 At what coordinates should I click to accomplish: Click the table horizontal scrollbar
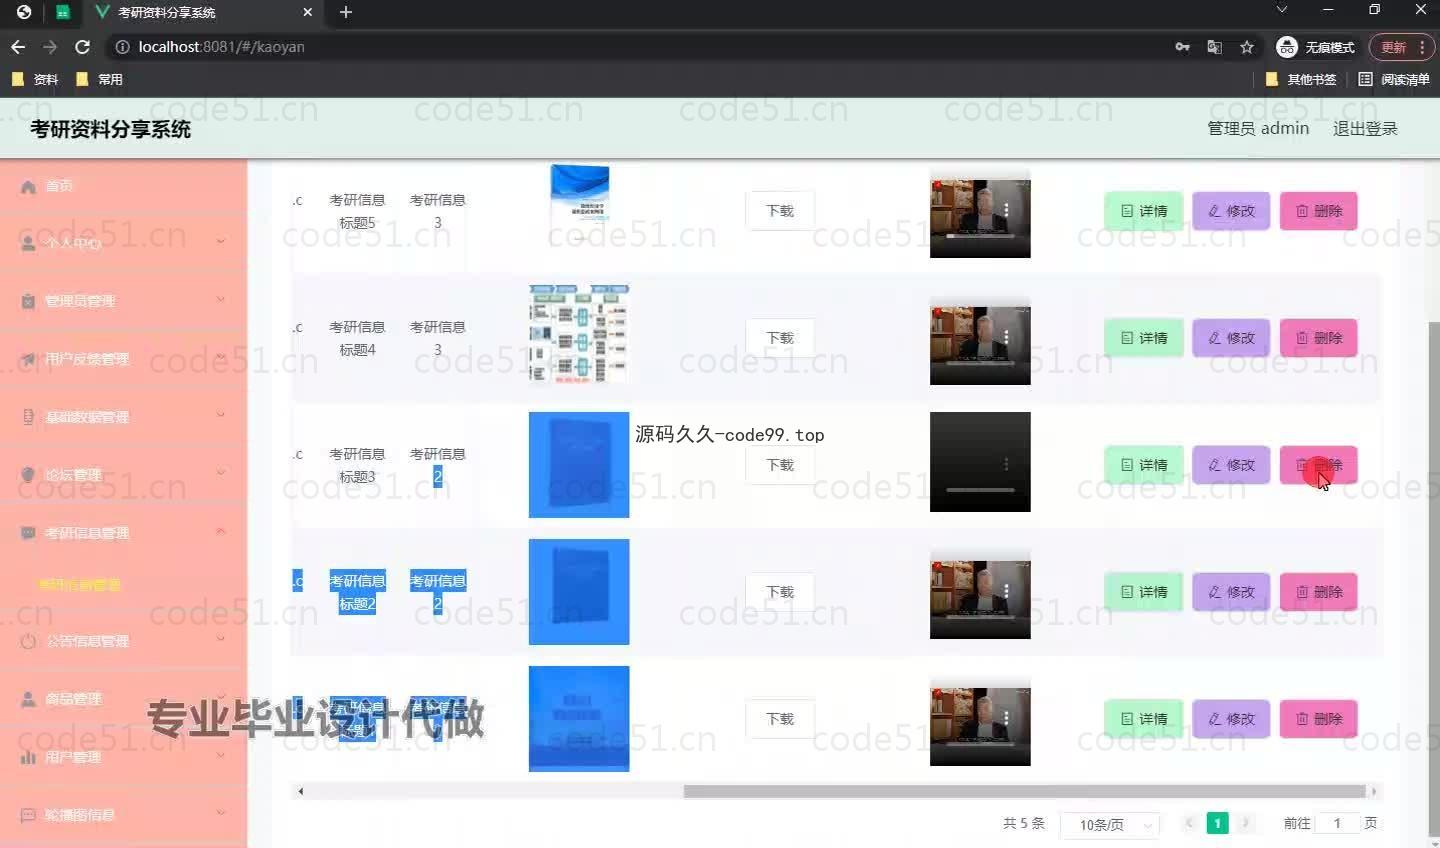[x=1024, y=791]
